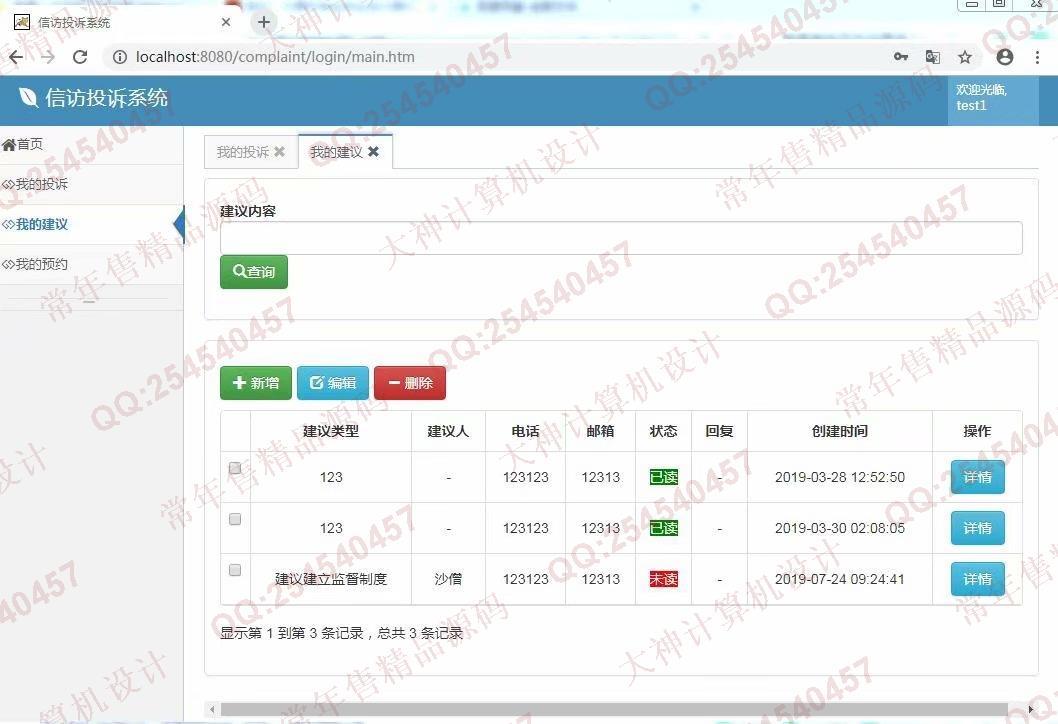Click the 2019-07-24 09:24:41 timestamp

(x=839, y=579)
